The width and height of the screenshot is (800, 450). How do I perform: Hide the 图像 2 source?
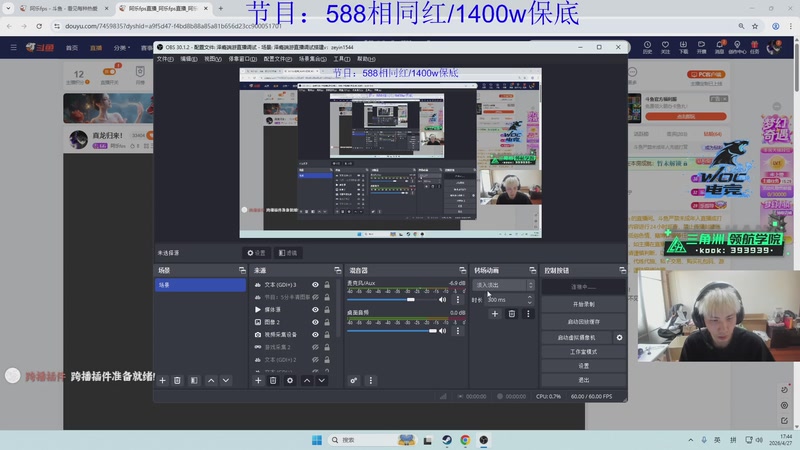point(315,322)
